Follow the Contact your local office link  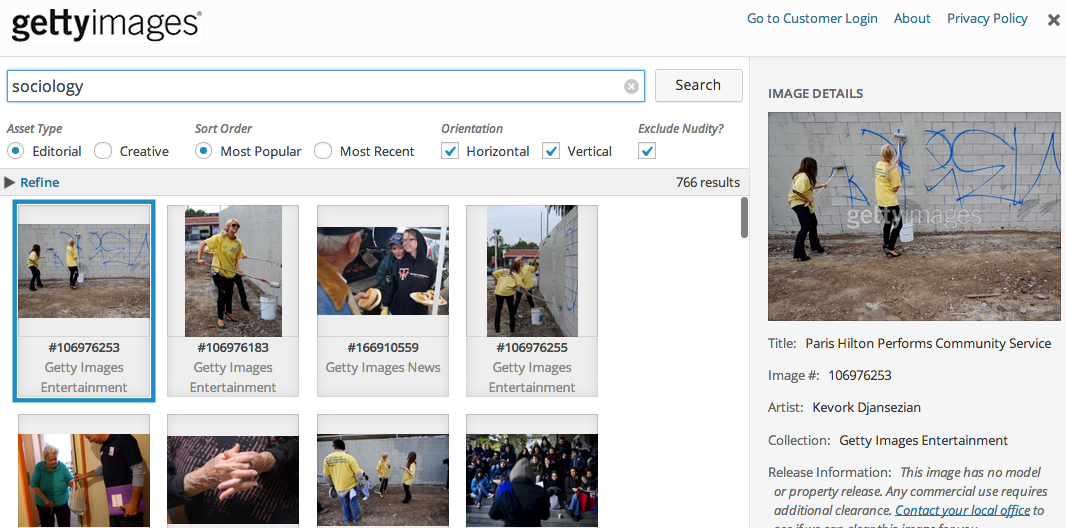click(962, 510)
